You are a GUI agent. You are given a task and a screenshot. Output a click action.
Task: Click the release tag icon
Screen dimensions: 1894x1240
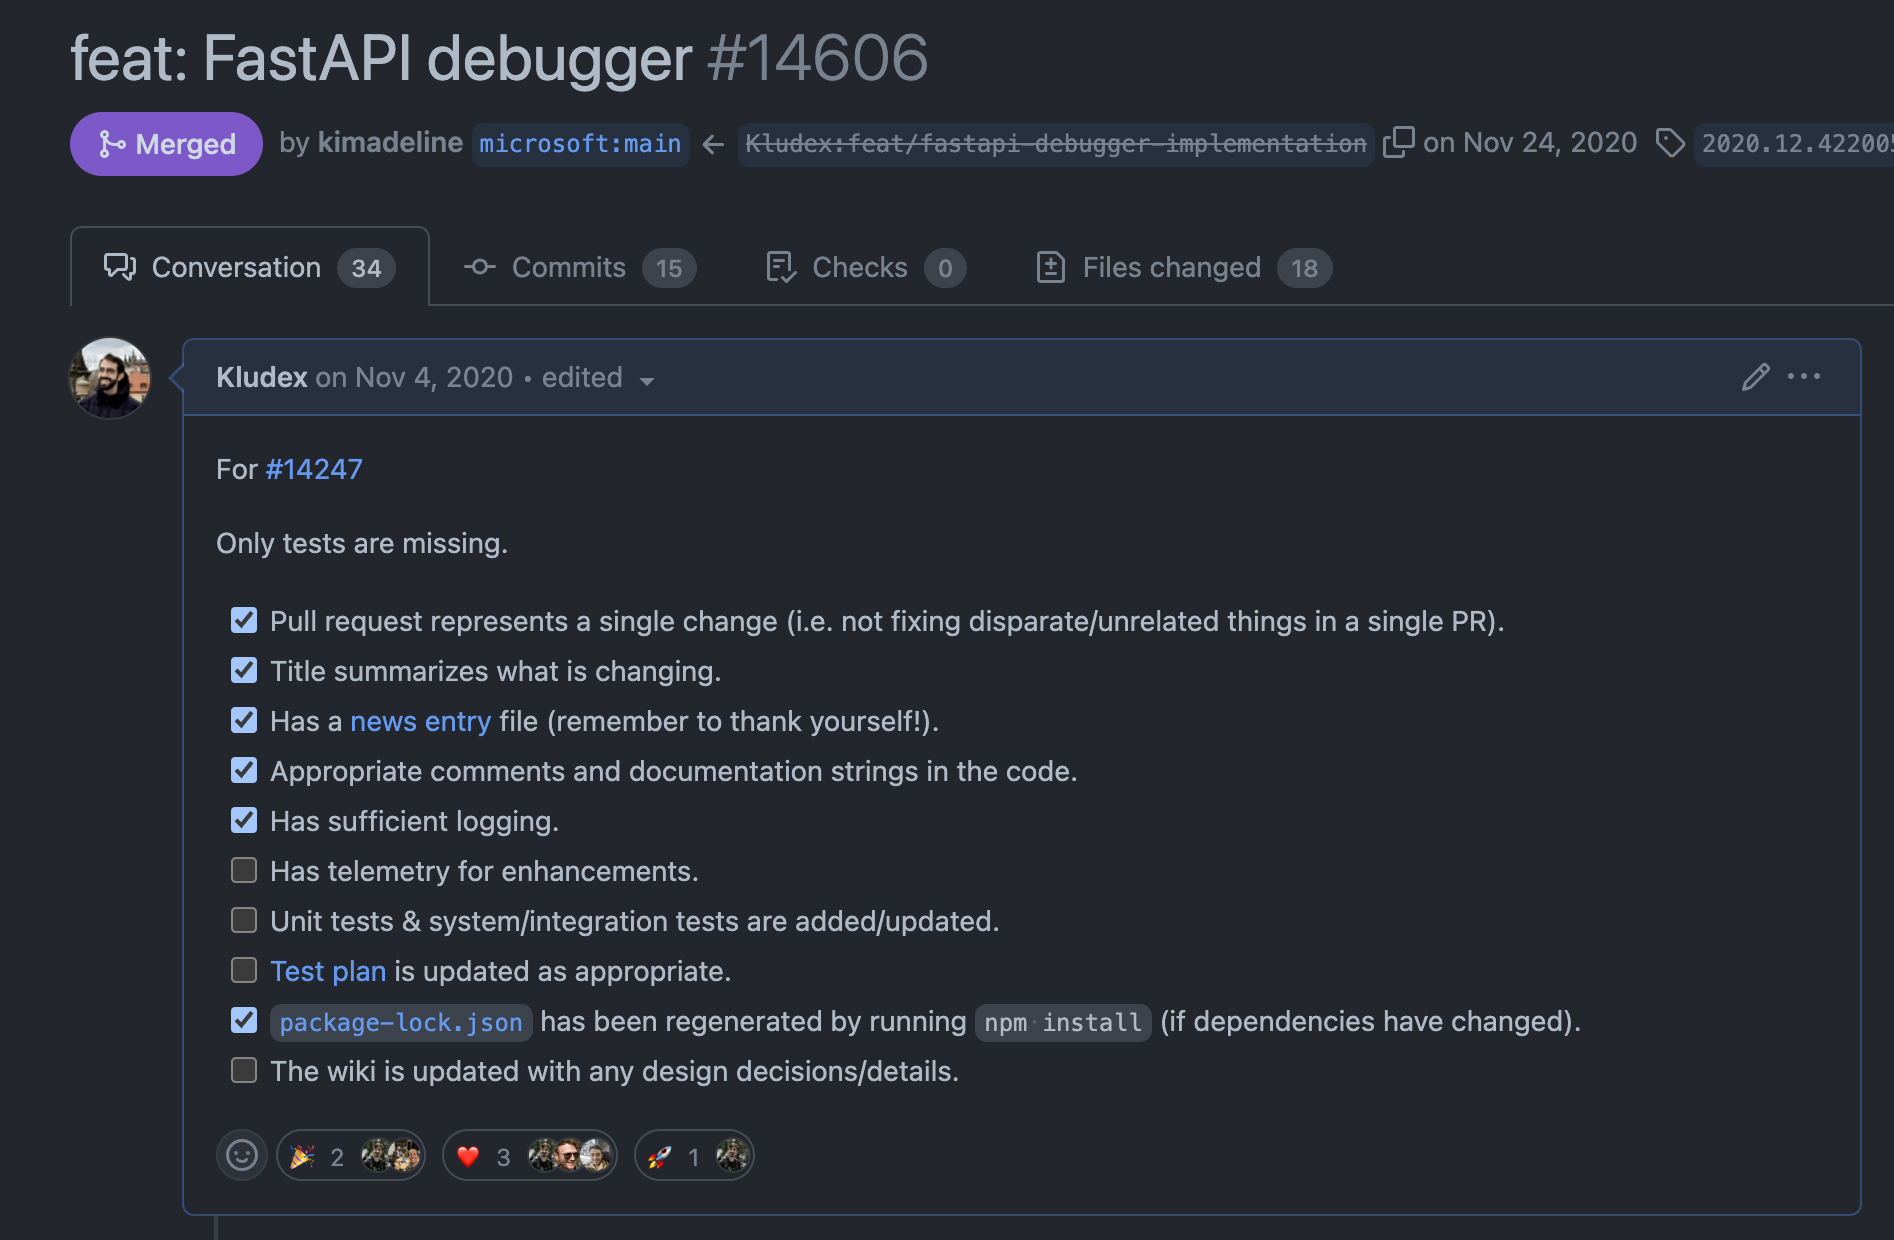(1670, 143)
